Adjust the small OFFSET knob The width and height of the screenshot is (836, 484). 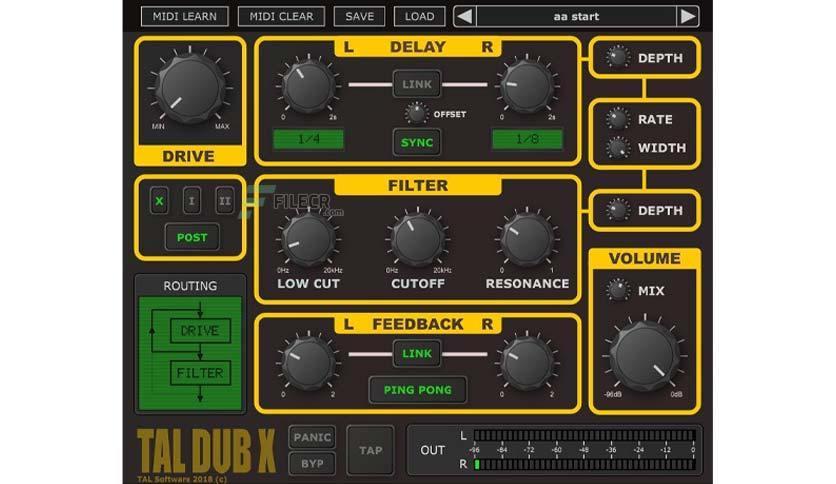(x=416, y=113)
